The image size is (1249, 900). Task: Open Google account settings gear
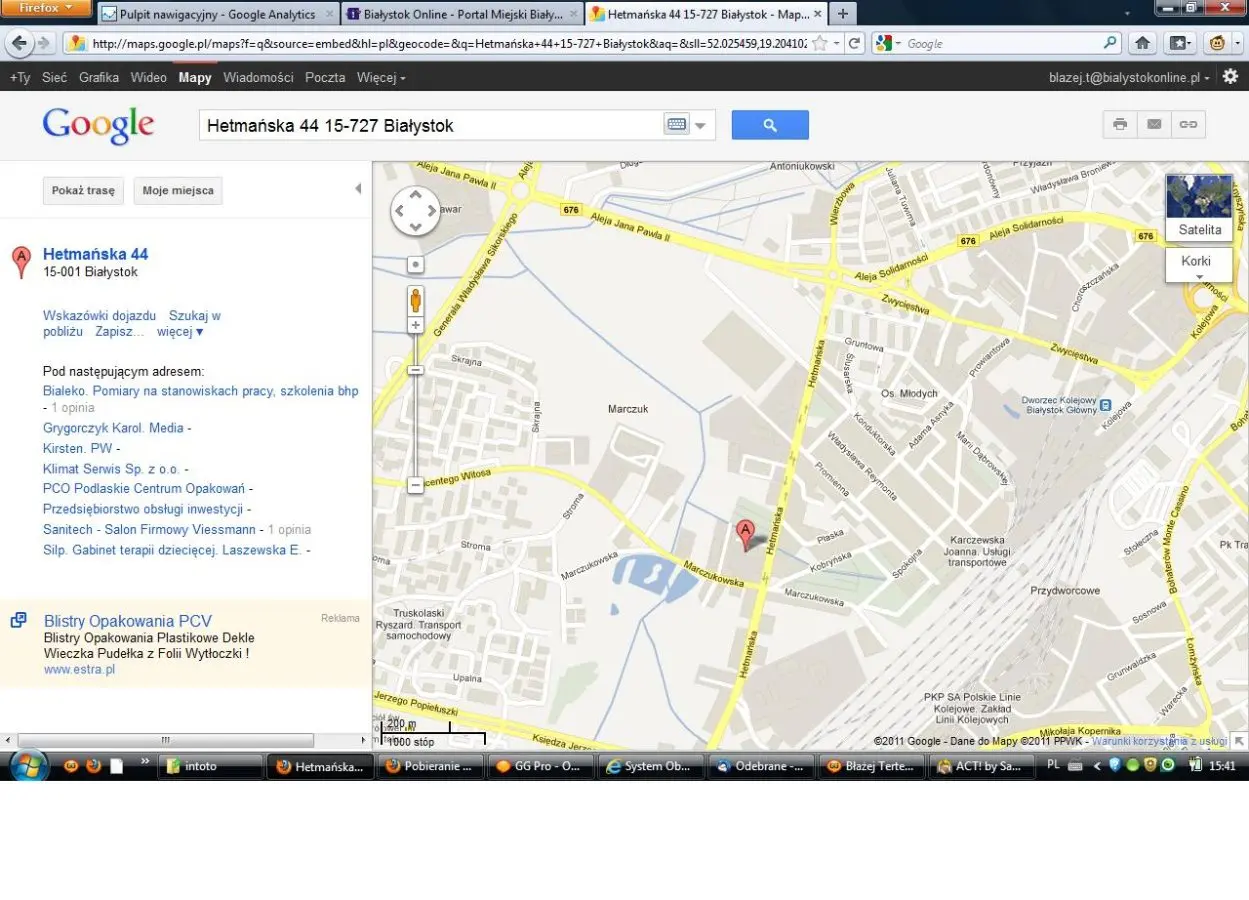click(1230, 76)
